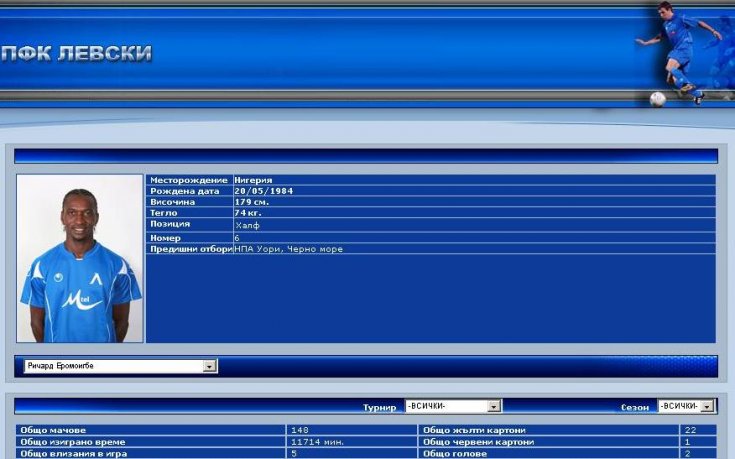Click the Общо изиграно време label

73,442
